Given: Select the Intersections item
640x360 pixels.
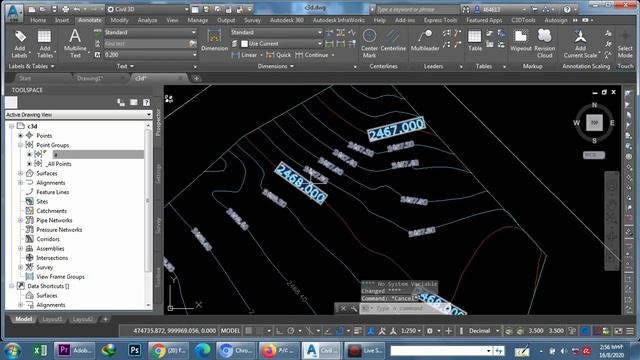Looking at the screenshot, I should (x=52, y=258).
